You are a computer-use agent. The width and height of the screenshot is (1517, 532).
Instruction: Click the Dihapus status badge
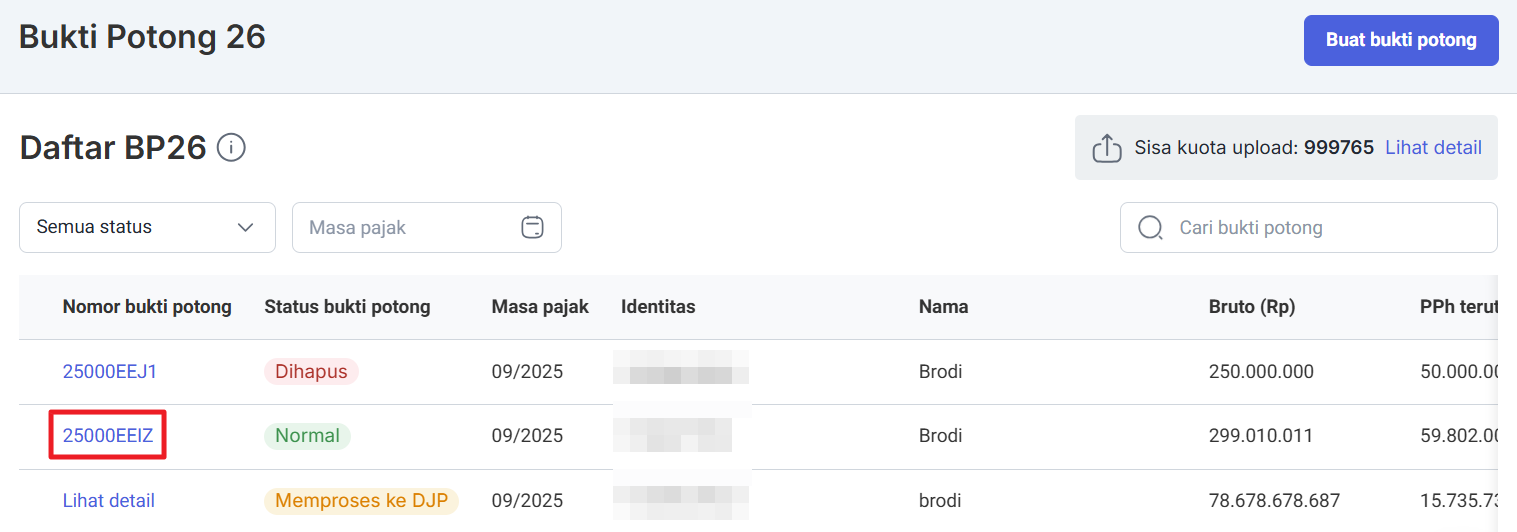(x=311, y=372)
